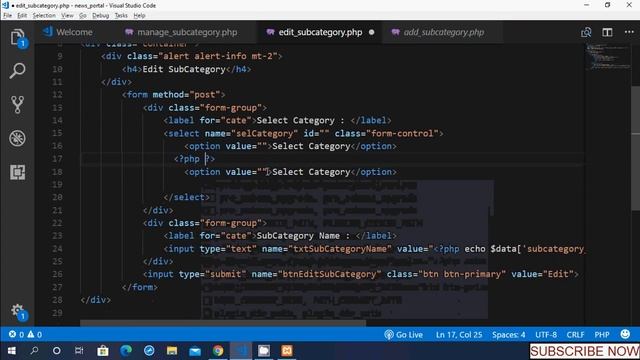This screenshot has width=640, height=360.
Task: Click the Open Changes icon in editor toolbar
Action: (x=586, y=32)
